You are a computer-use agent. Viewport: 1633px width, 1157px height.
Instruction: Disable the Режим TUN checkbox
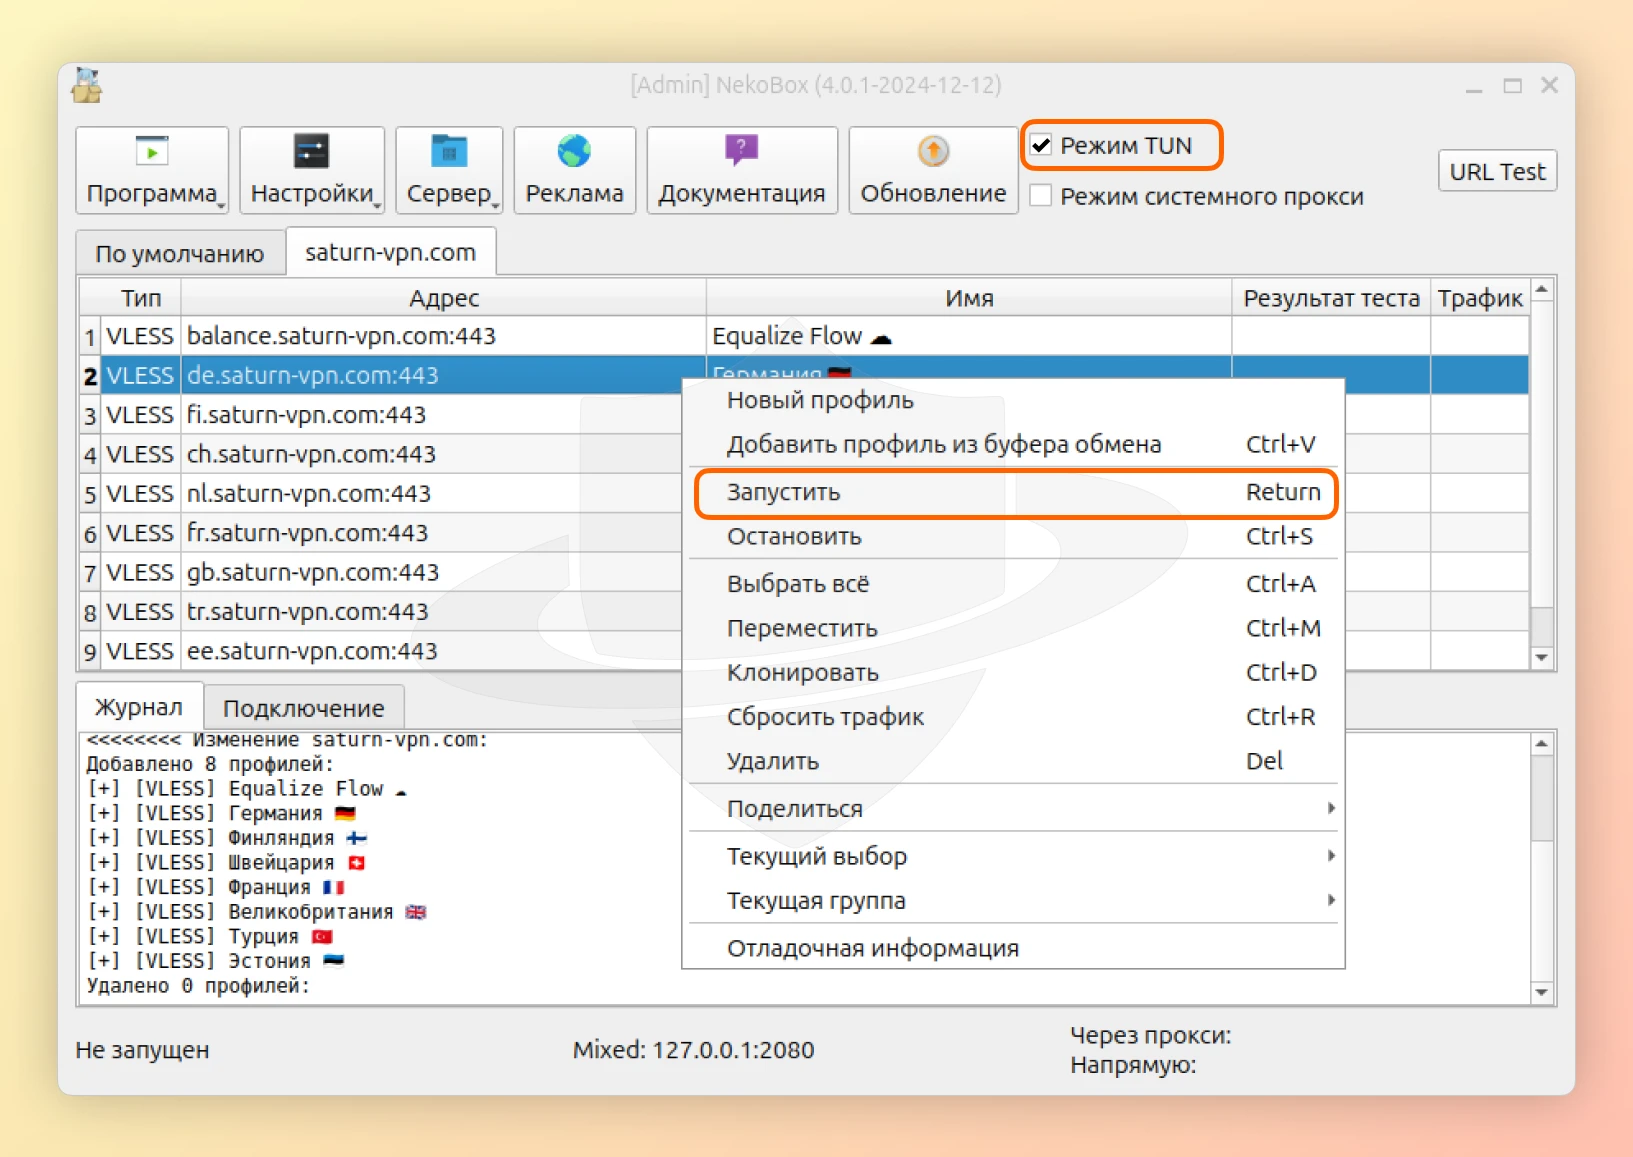(x=1041, y=144)
